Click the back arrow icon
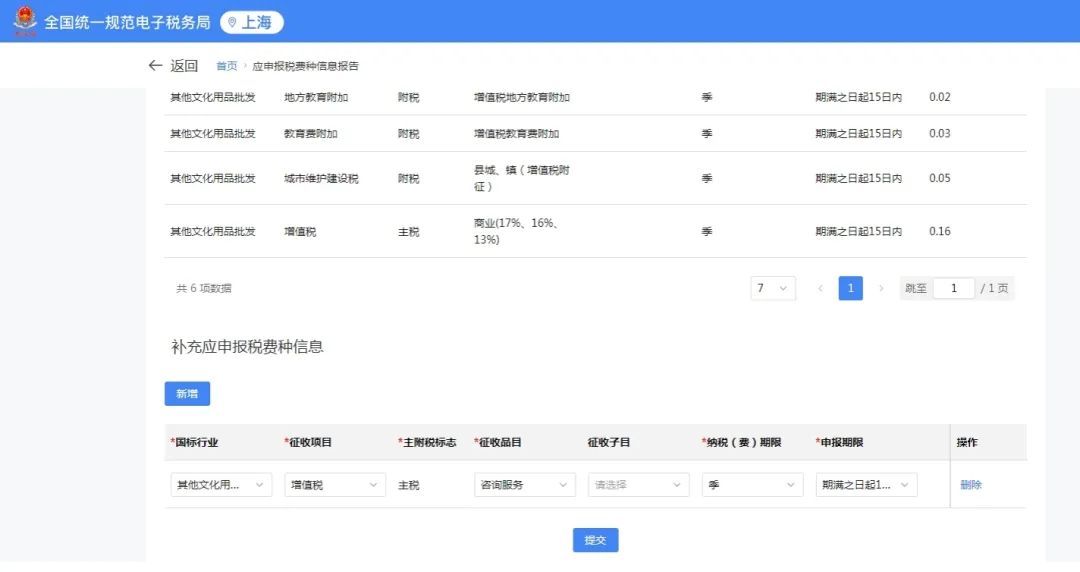The width and height of the screenshot is (1080, 572). pyautogui.click(x=155, y=65)
